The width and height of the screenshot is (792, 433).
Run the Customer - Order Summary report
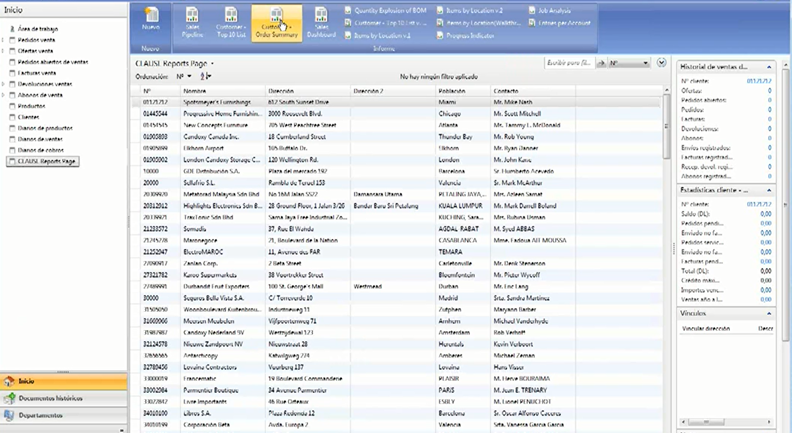pyautogui.click(x=276, y=23)
